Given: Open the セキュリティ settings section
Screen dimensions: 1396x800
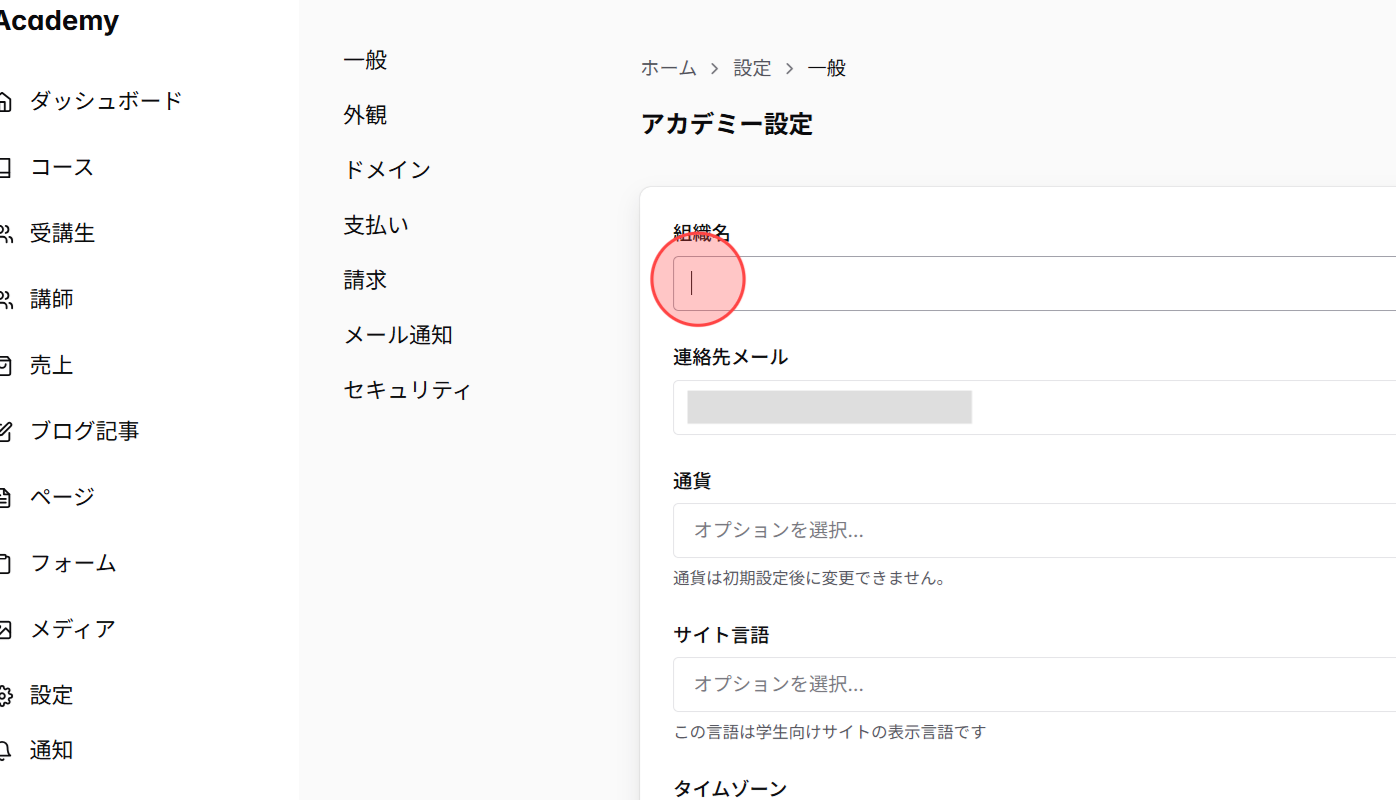Looking at the screenshot, I should (x=407, y=389).
